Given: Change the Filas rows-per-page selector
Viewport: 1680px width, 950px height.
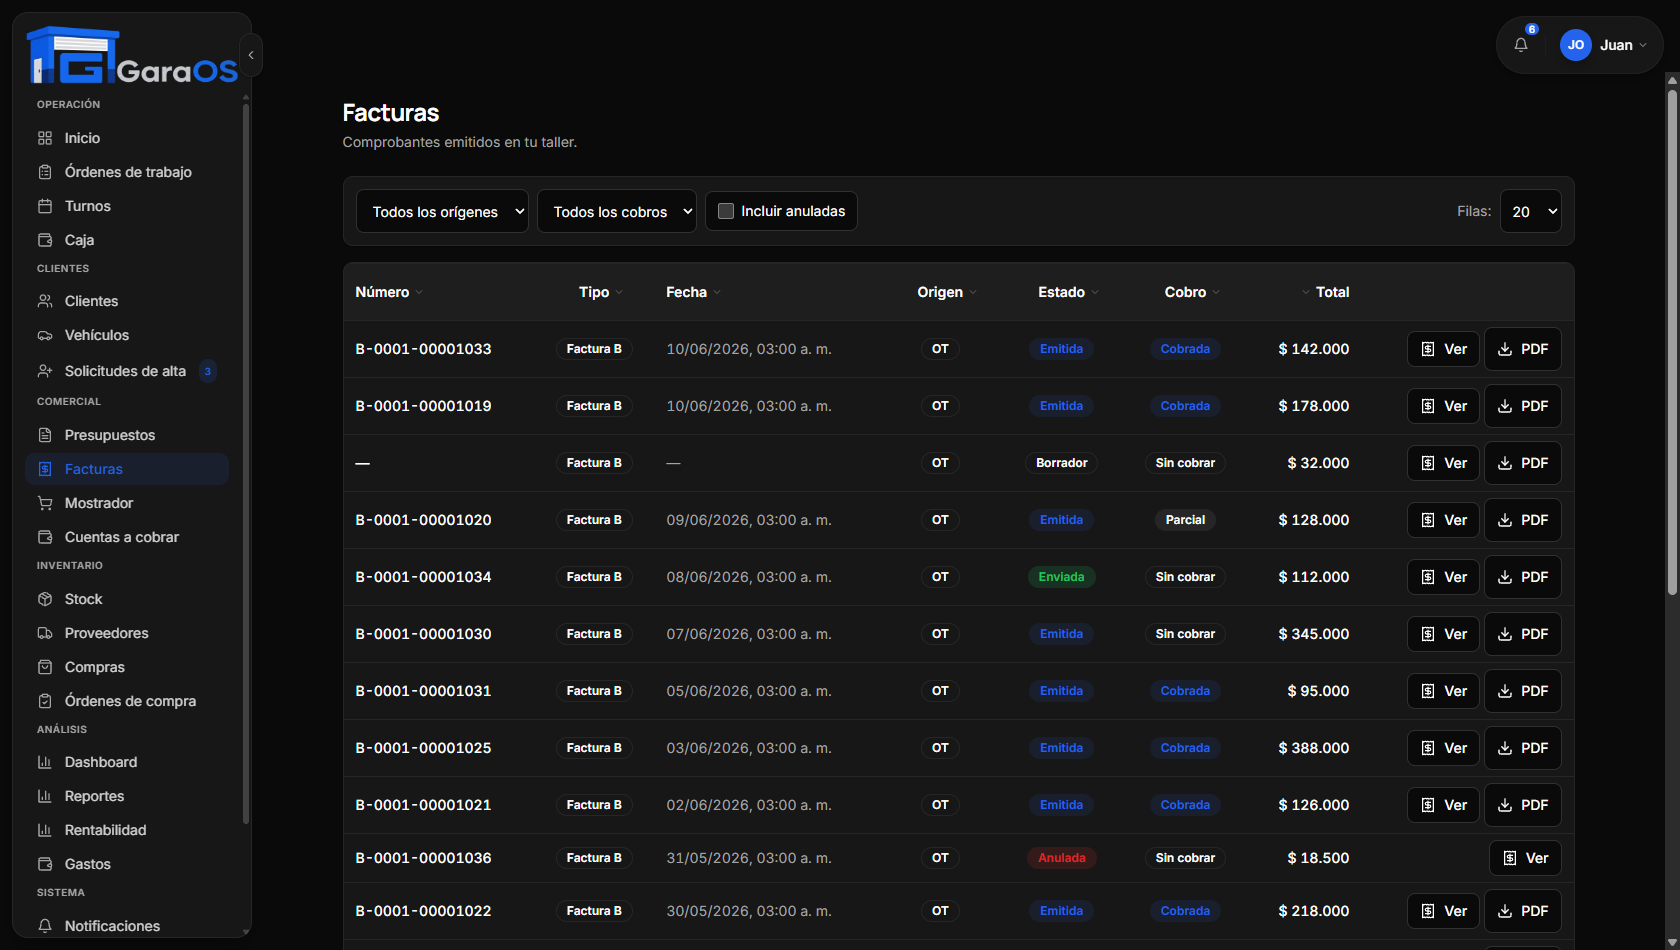Looking at the screenshot, I should 1531,211.
